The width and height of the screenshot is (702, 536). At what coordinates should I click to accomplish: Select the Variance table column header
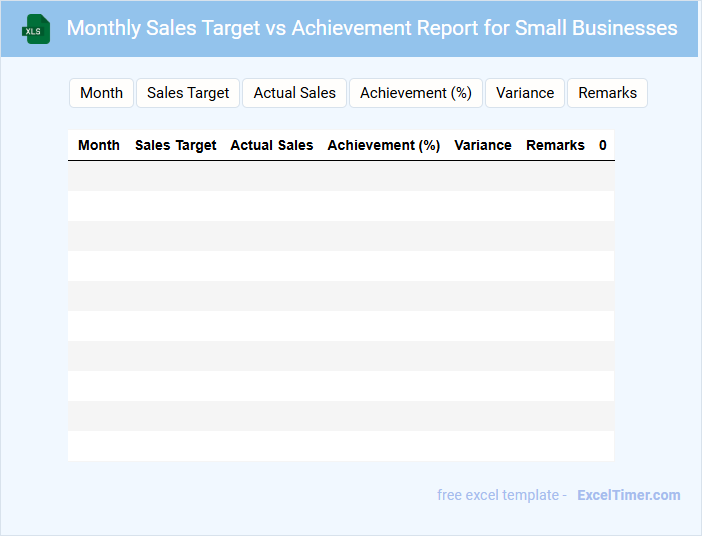coord(483,145)
